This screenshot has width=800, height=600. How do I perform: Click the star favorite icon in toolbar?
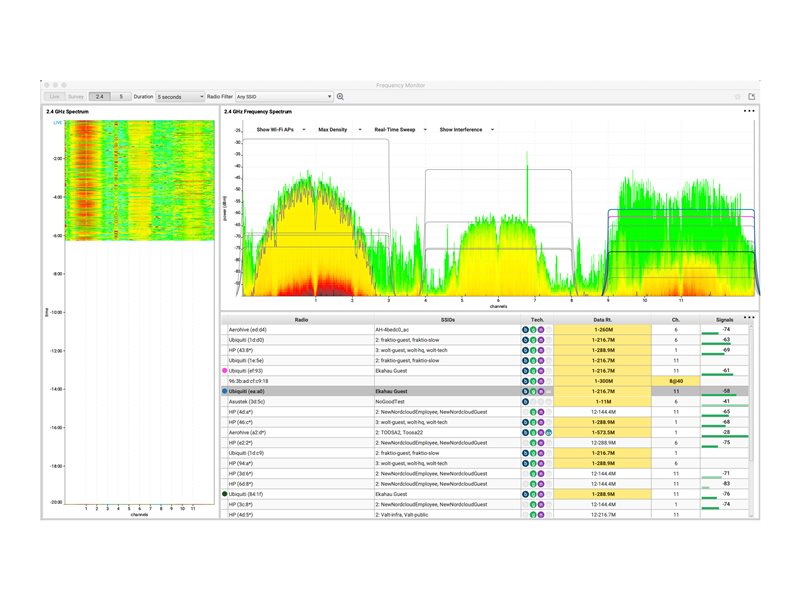737,97
